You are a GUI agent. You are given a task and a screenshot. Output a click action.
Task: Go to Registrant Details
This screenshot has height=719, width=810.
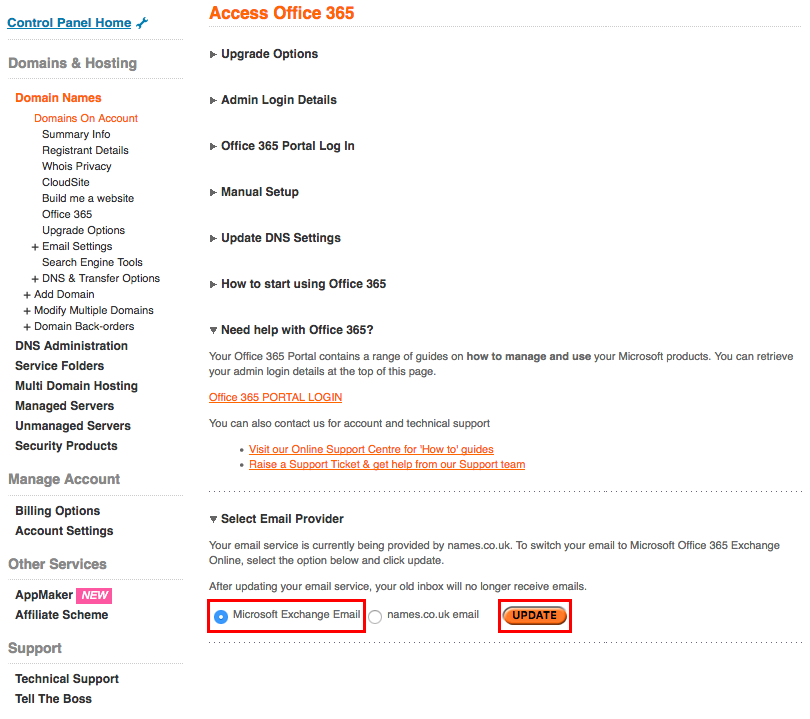click(x=85, y=150)
